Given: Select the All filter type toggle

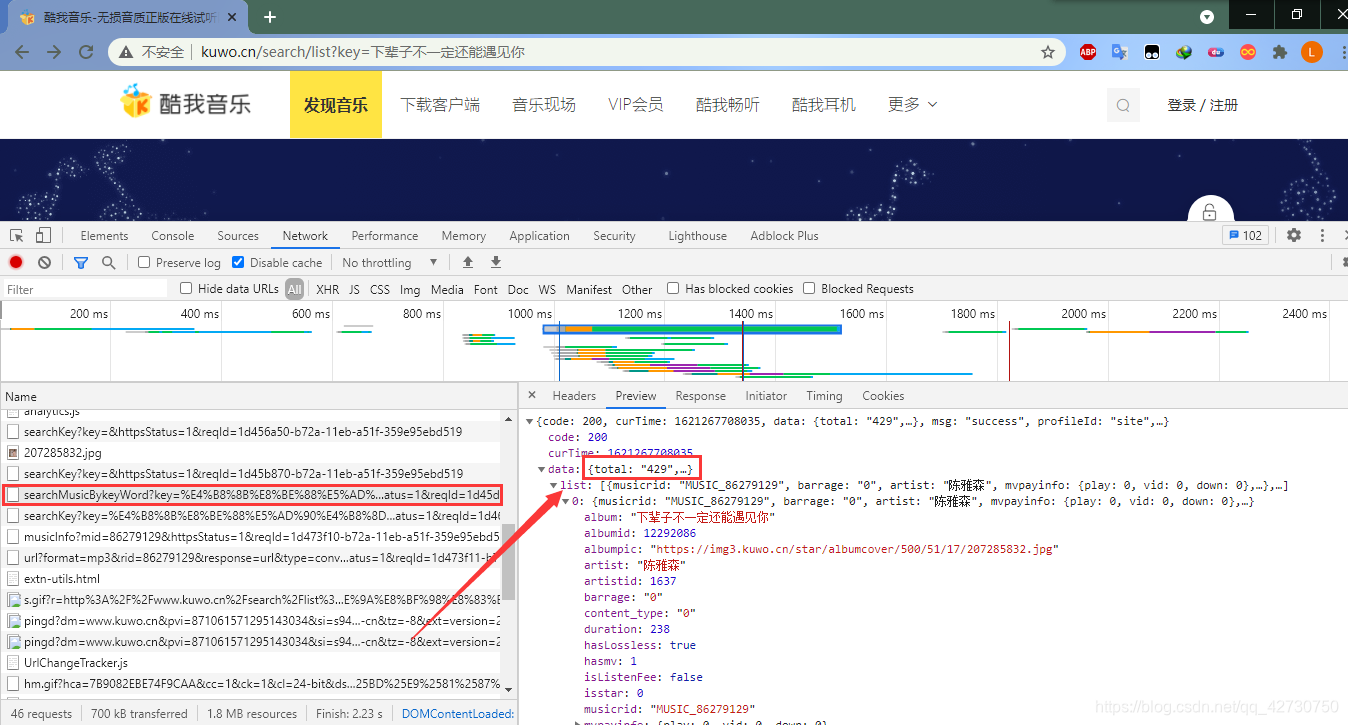Looking at the screenshot, I should (x=294, y=289).
